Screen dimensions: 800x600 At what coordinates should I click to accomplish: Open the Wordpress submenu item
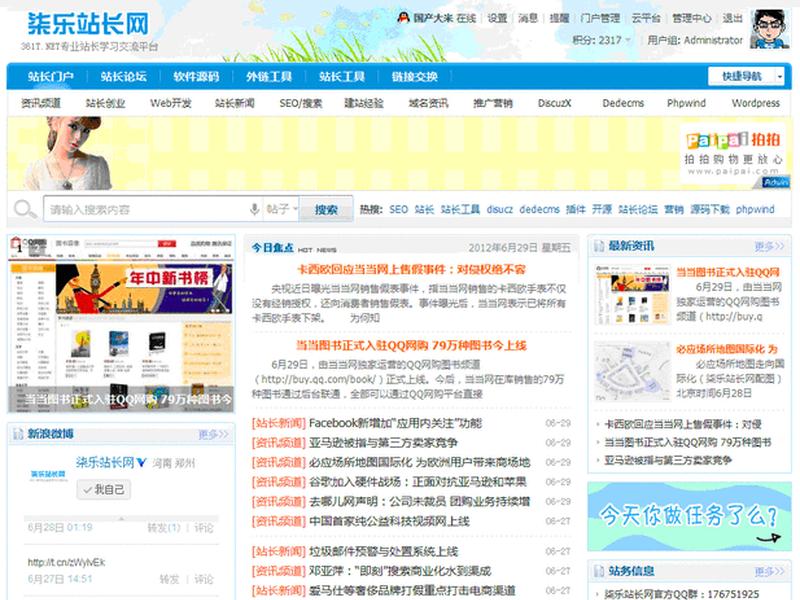pos(756,103)
